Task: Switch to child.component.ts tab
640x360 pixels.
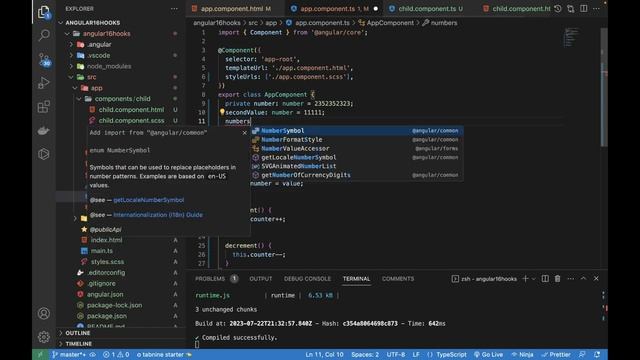Action: coord(427,9)
